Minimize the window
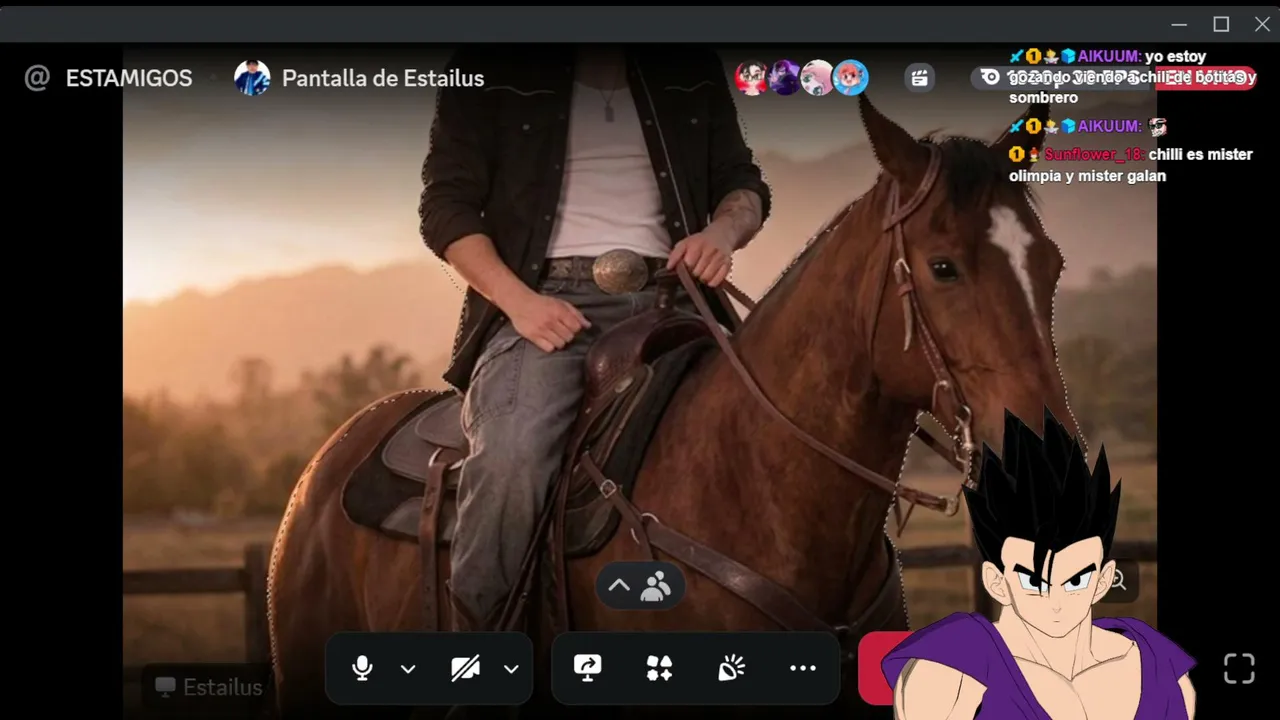Image resolution: width=1280 pixels, height=720 pixels. [1179, 24]
